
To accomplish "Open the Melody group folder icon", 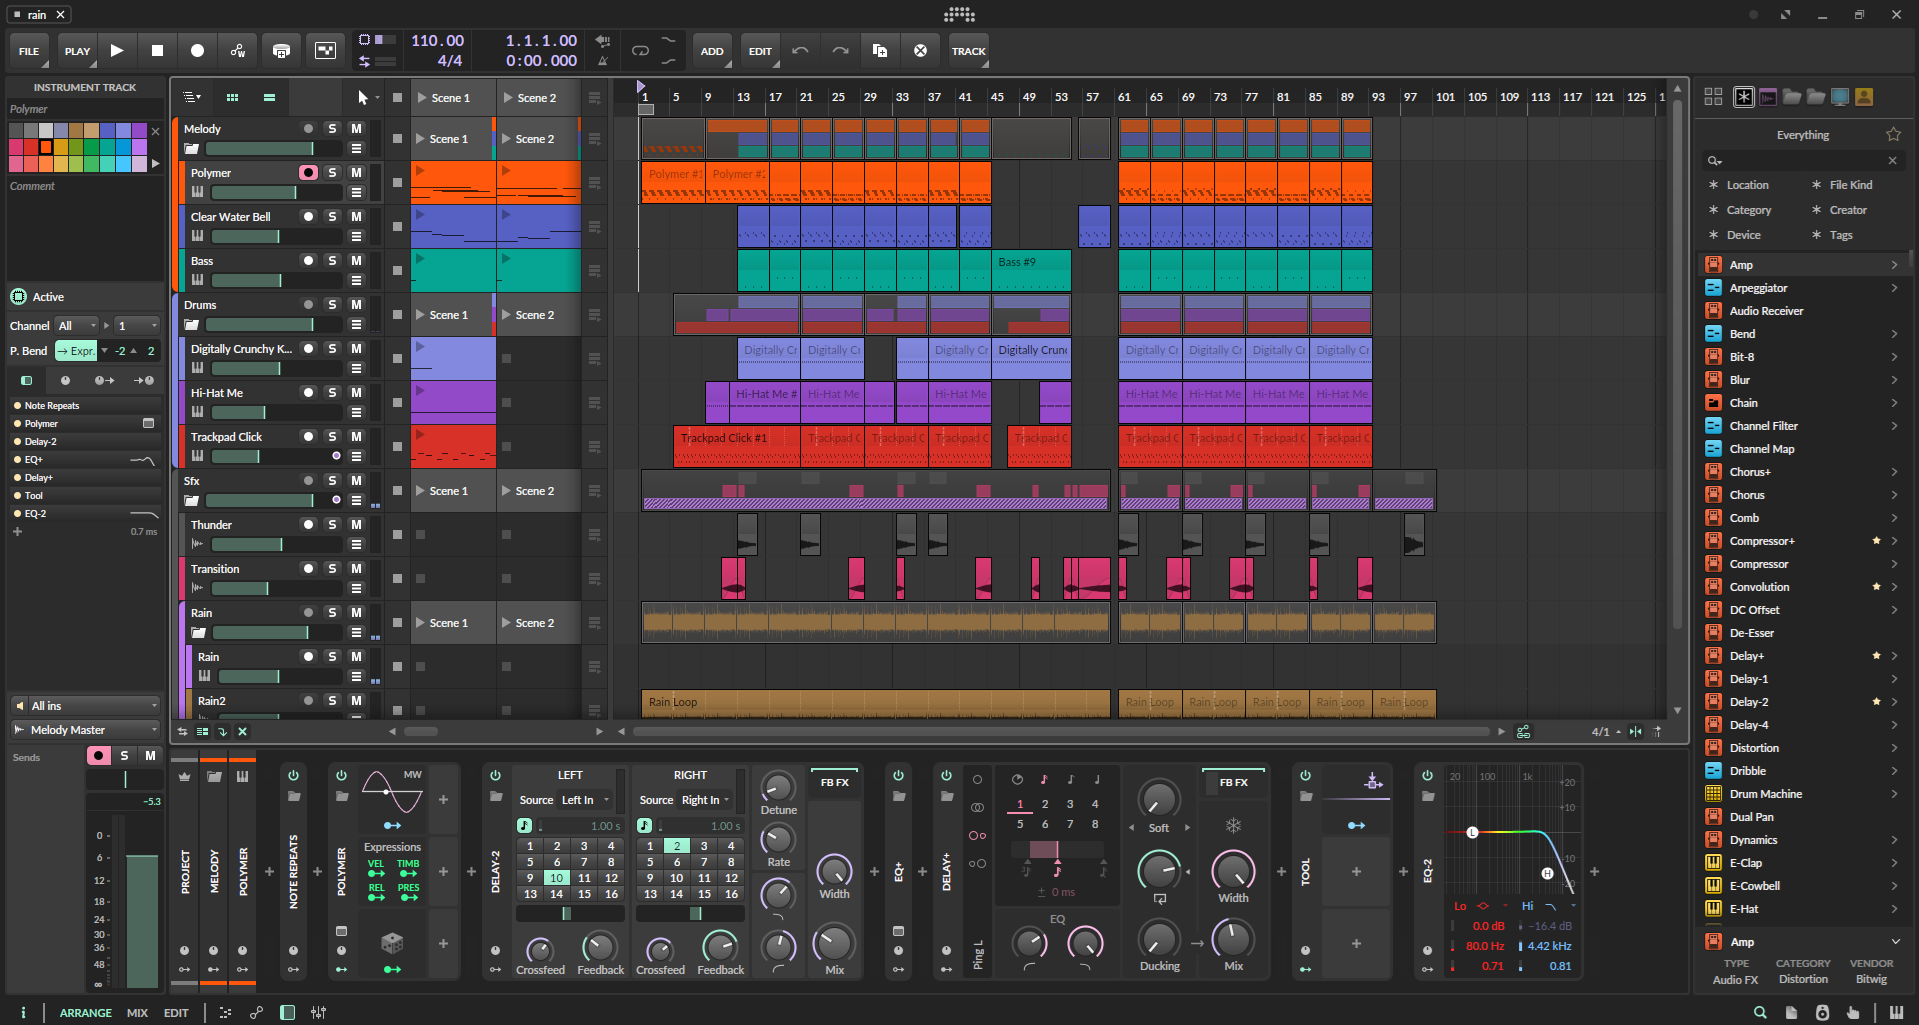I will tap(191, 148).
